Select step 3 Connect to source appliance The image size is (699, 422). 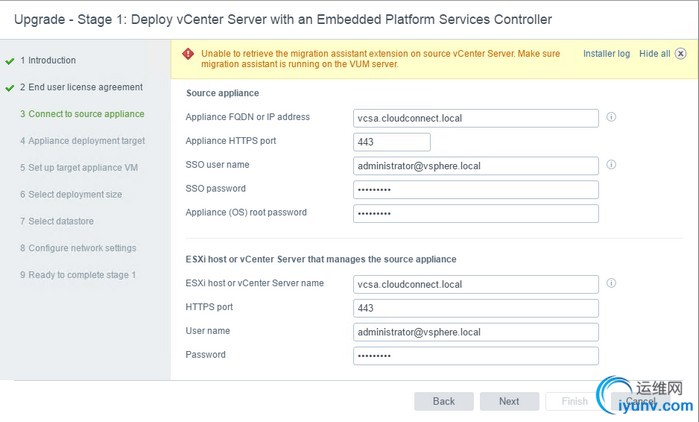tap(82, 114)
